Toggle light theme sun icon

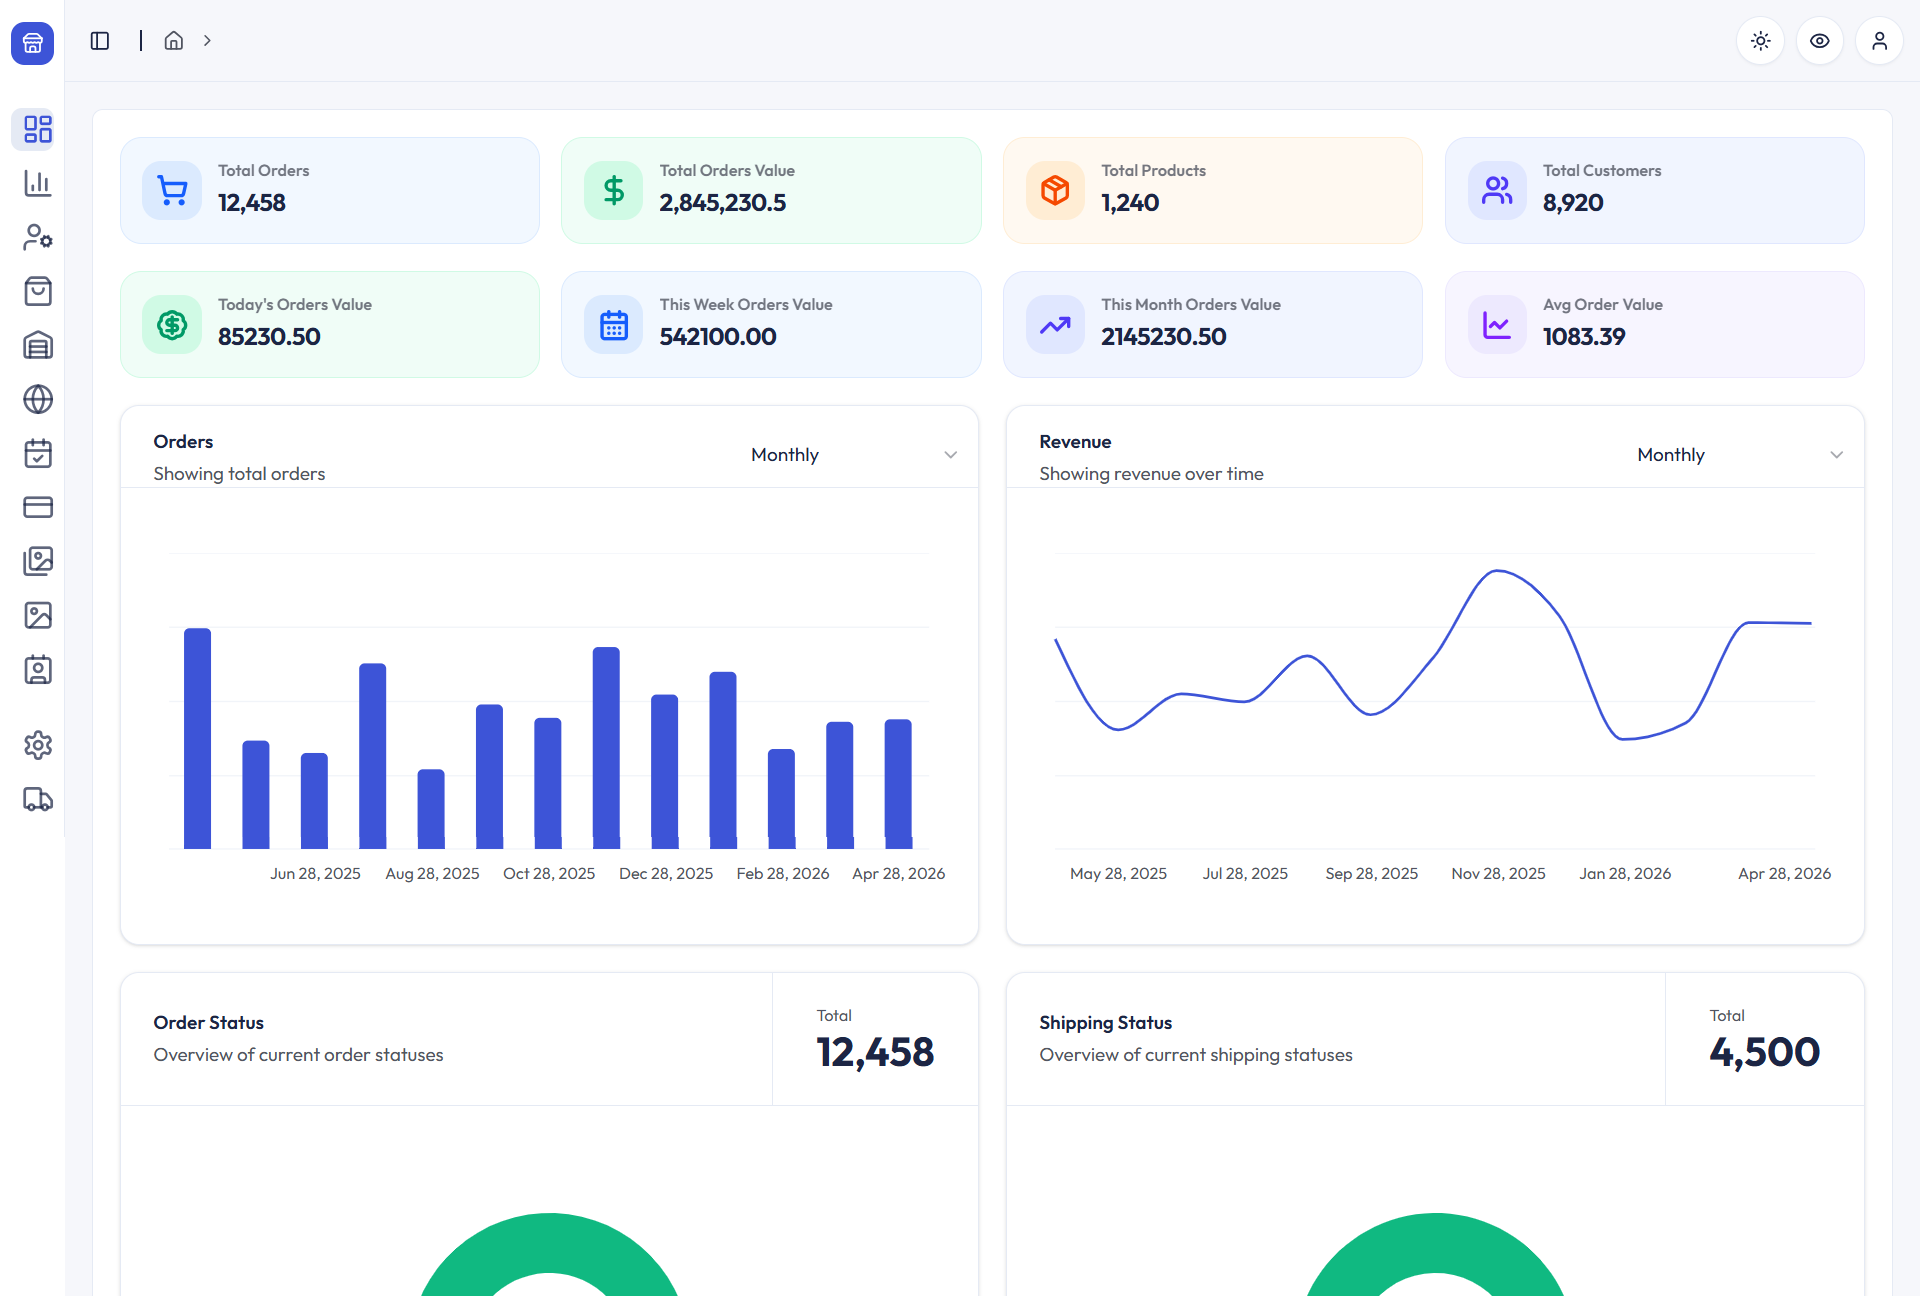pos(1761,41)
